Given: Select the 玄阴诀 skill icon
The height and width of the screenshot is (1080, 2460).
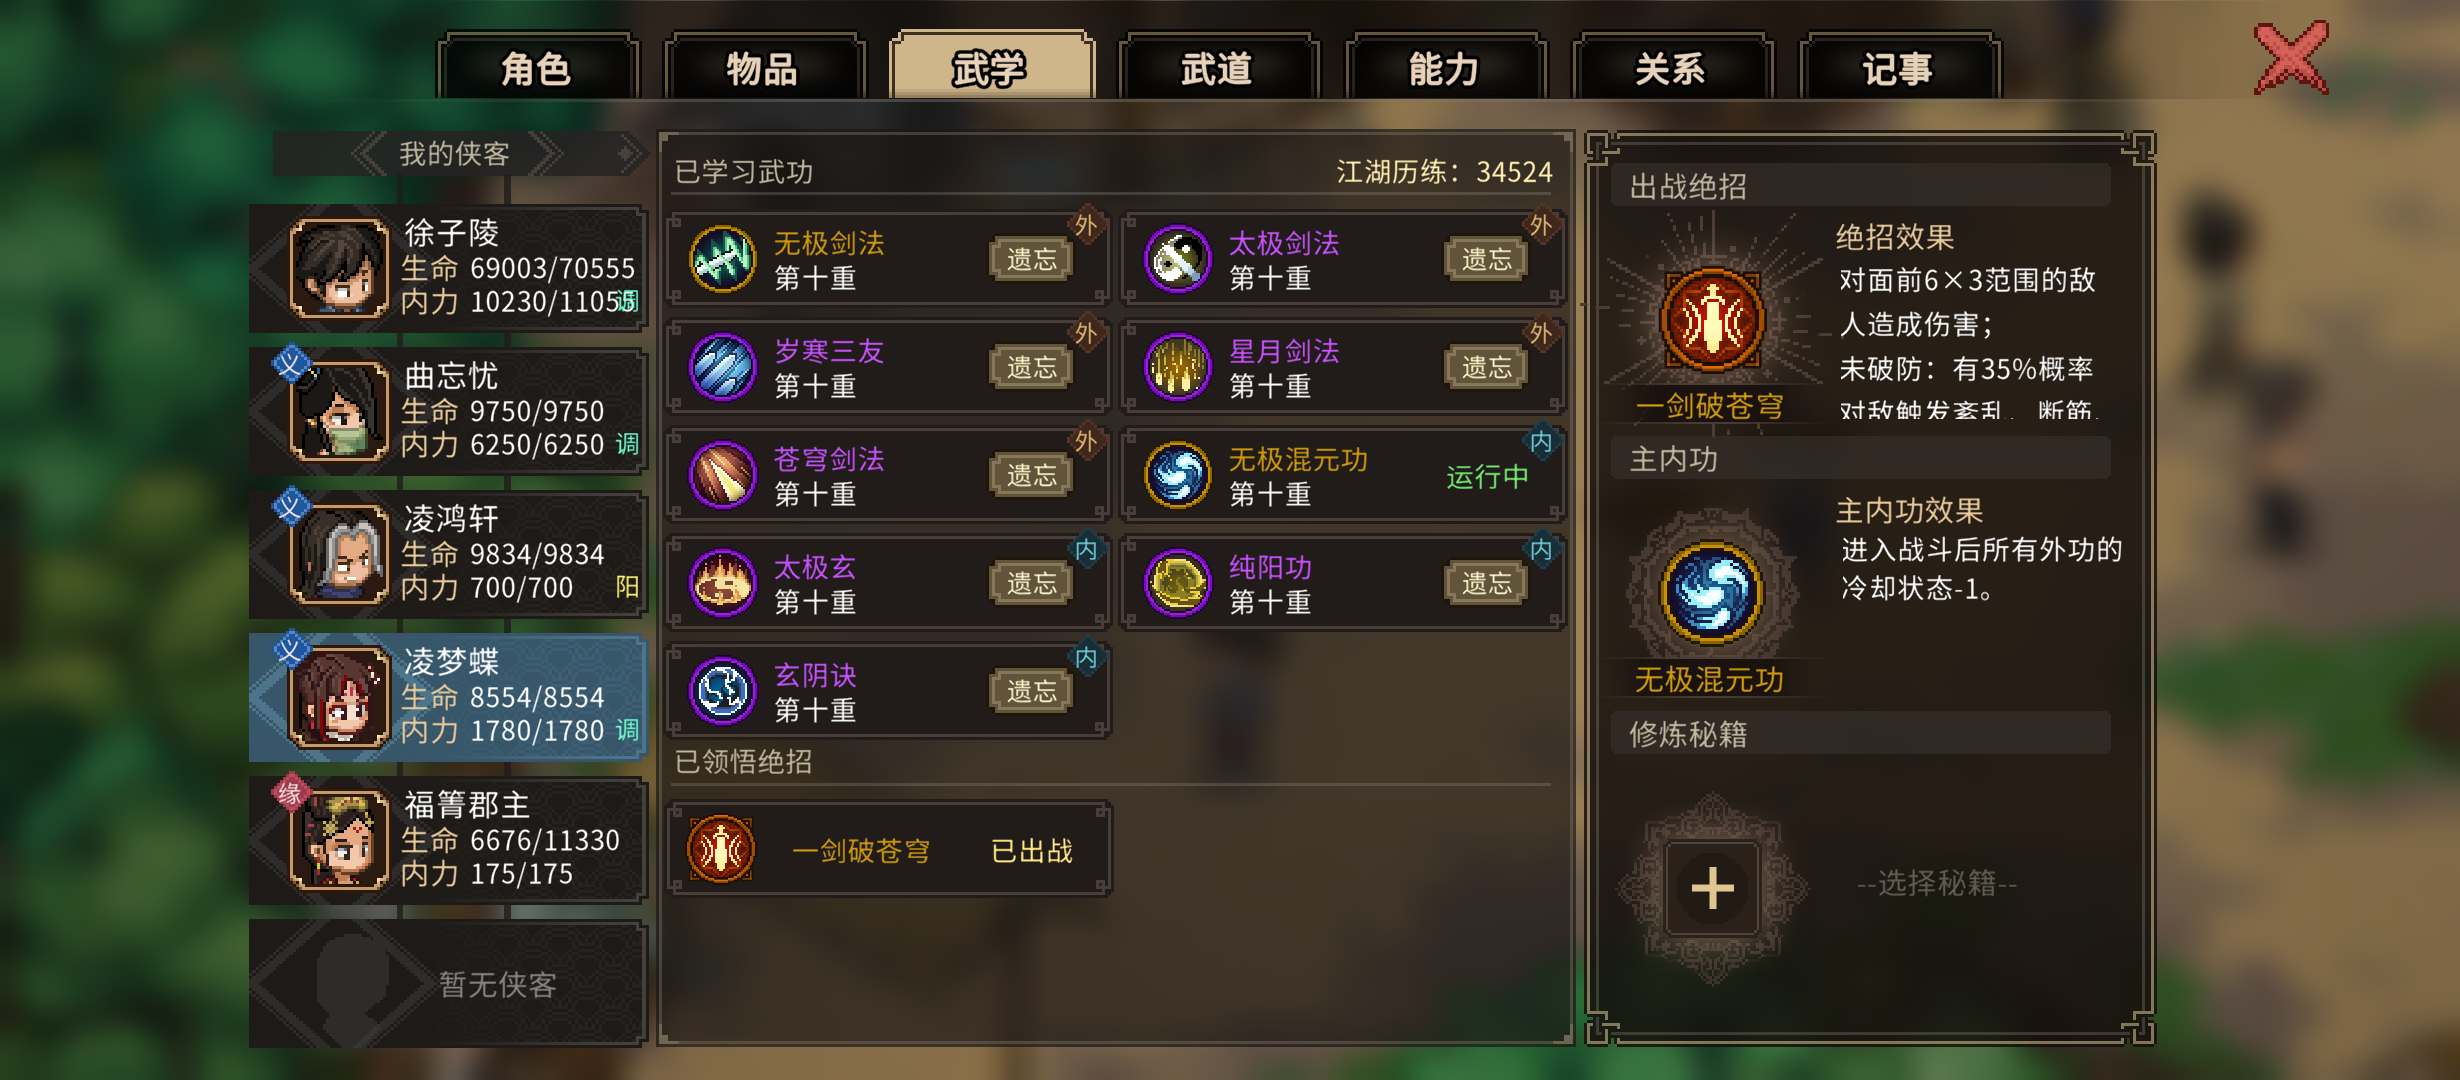Looking at the screenshot, I should point(722,692).
